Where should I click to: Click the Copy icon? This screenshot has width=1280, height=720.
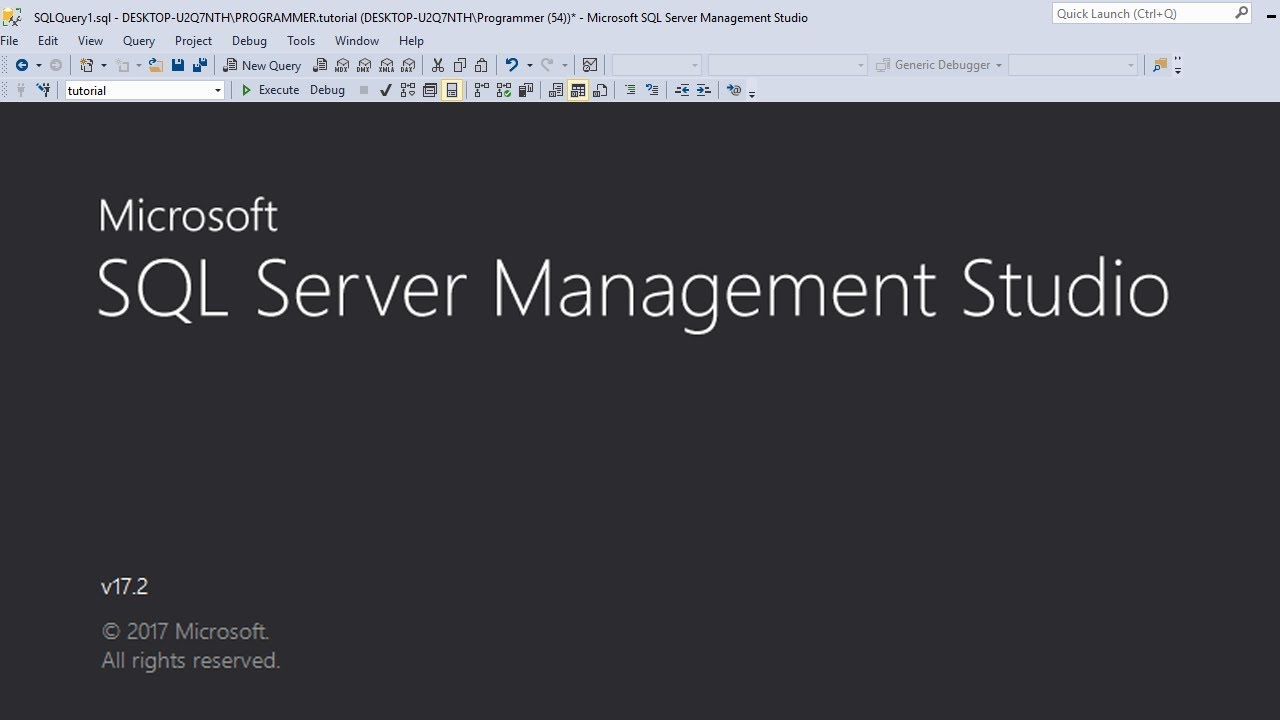pos(459,65)
